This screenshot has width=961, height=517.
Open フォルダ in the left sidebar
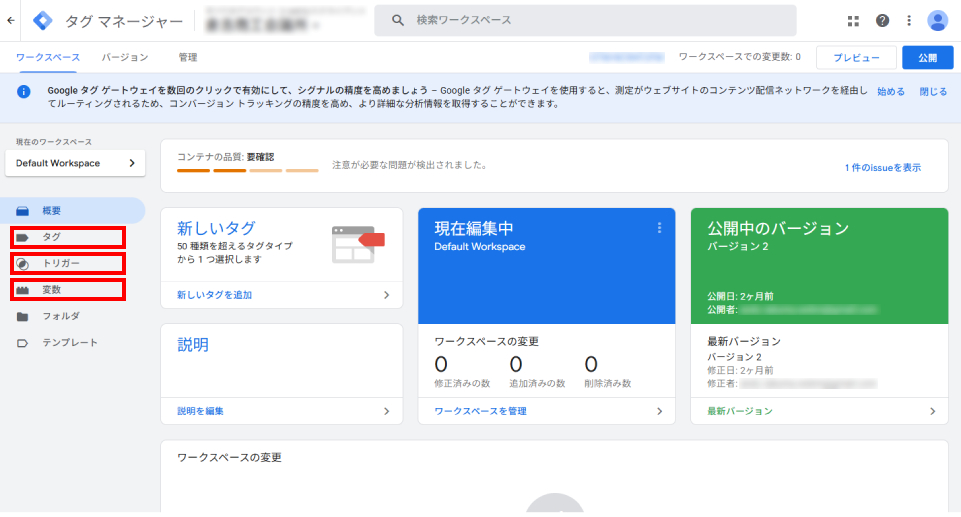(60, 316)
